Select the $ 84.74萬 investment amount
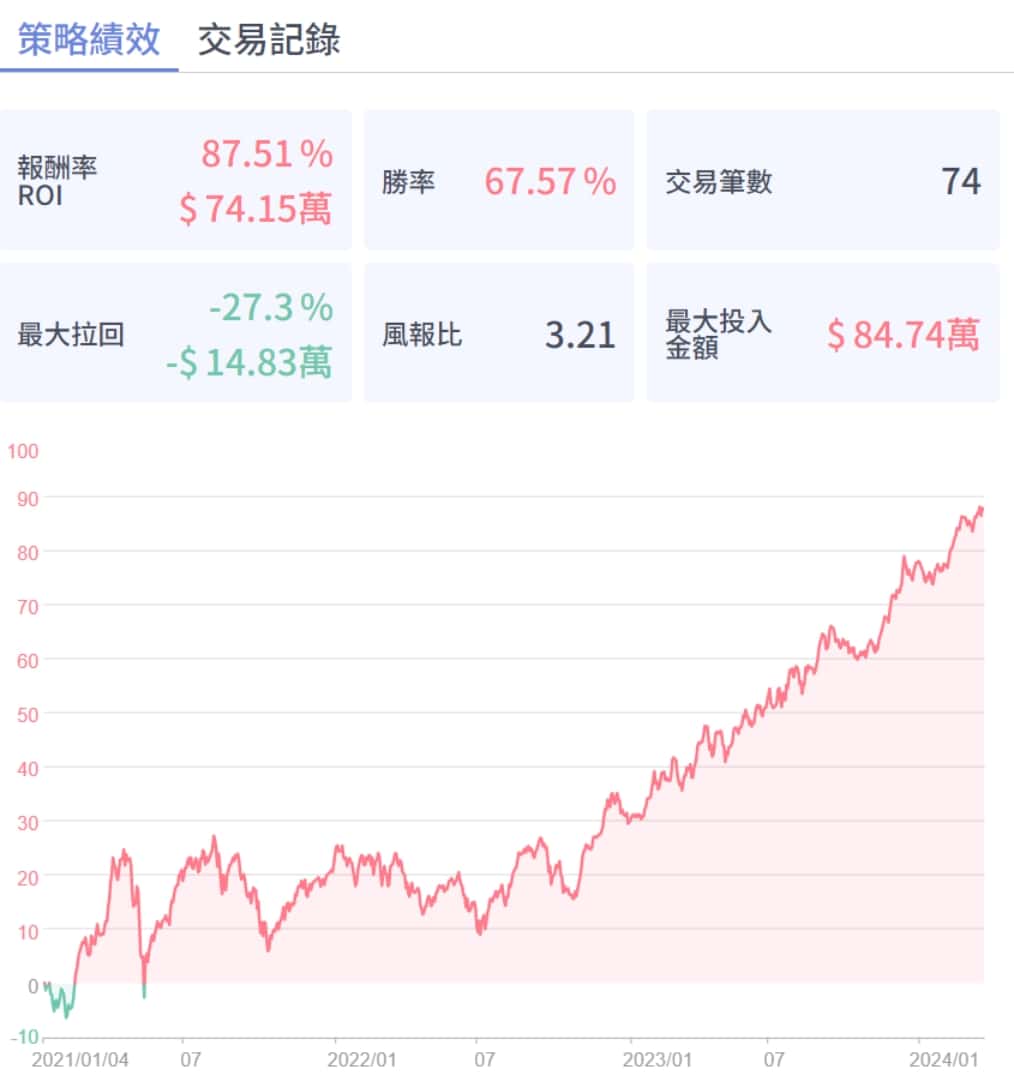 point(903,335)
